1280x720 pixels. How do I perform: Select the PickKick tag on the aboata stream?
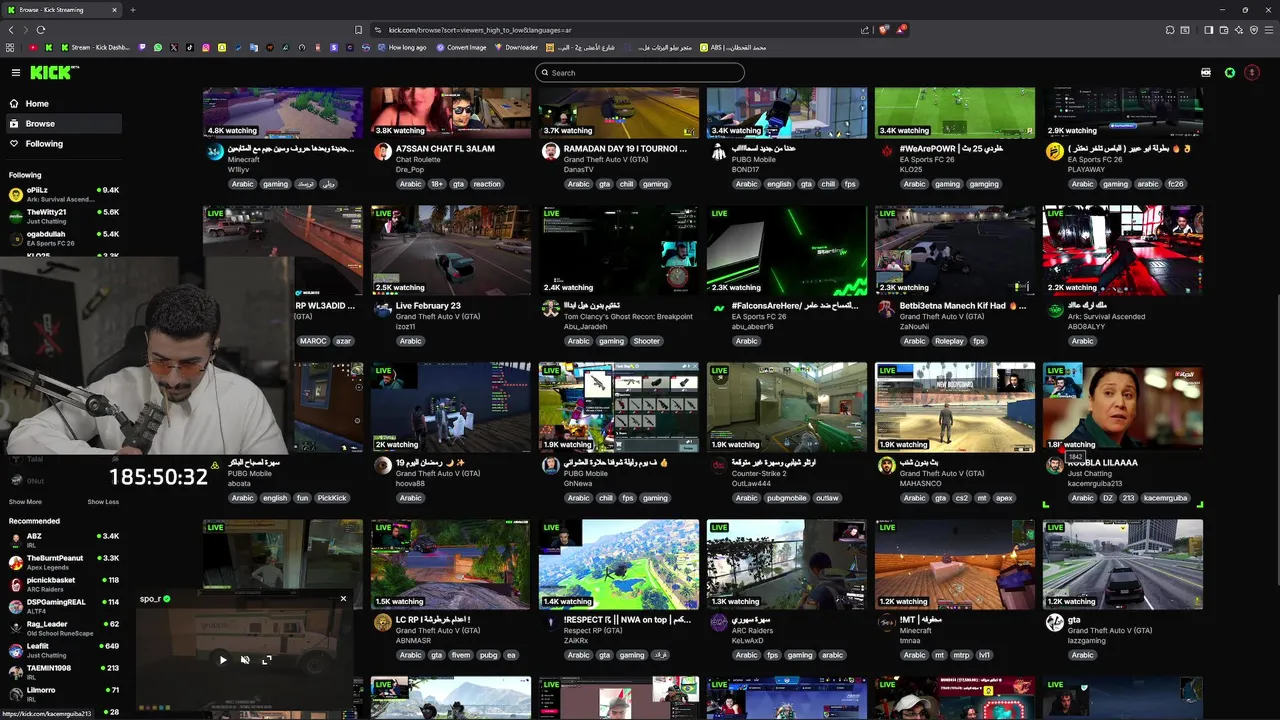331,498
